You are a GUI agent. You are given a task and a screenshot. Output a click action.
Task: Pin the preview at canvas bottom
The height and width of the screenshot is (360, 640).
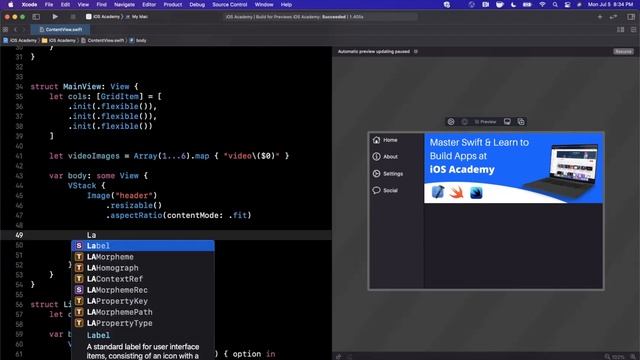[339, 356]
